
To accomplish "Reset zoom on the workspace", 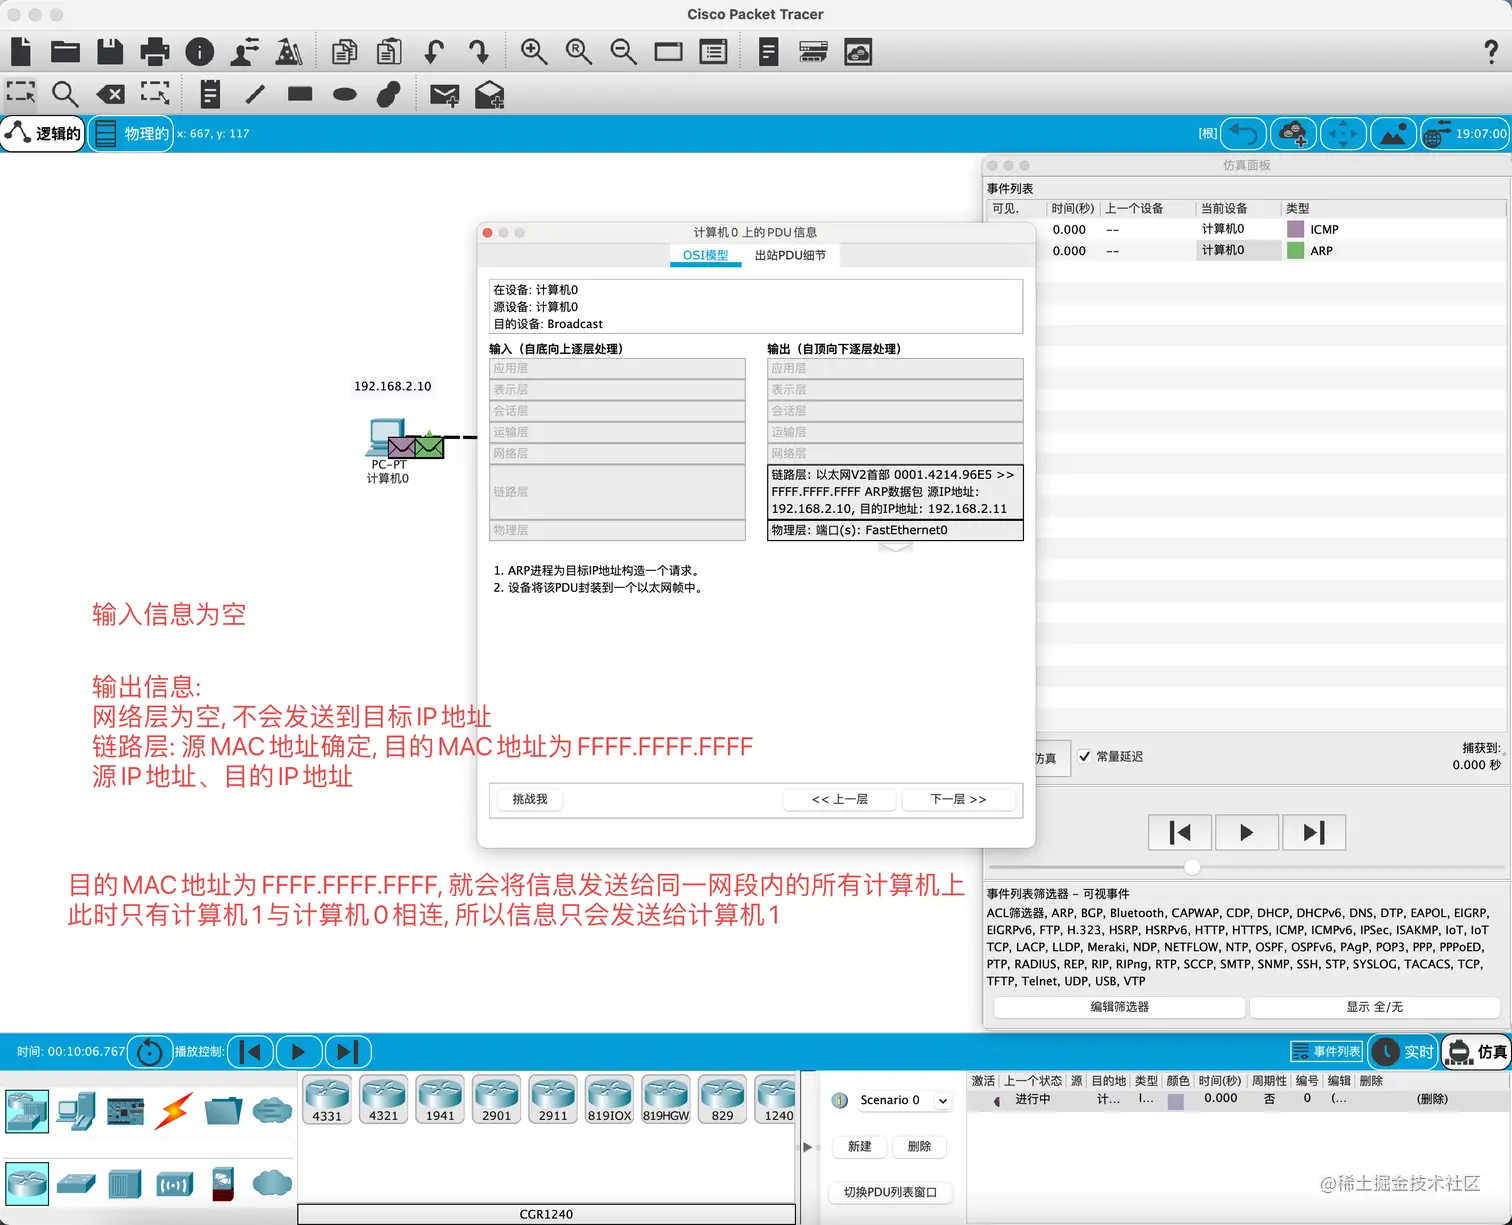I will pos(579,51).
